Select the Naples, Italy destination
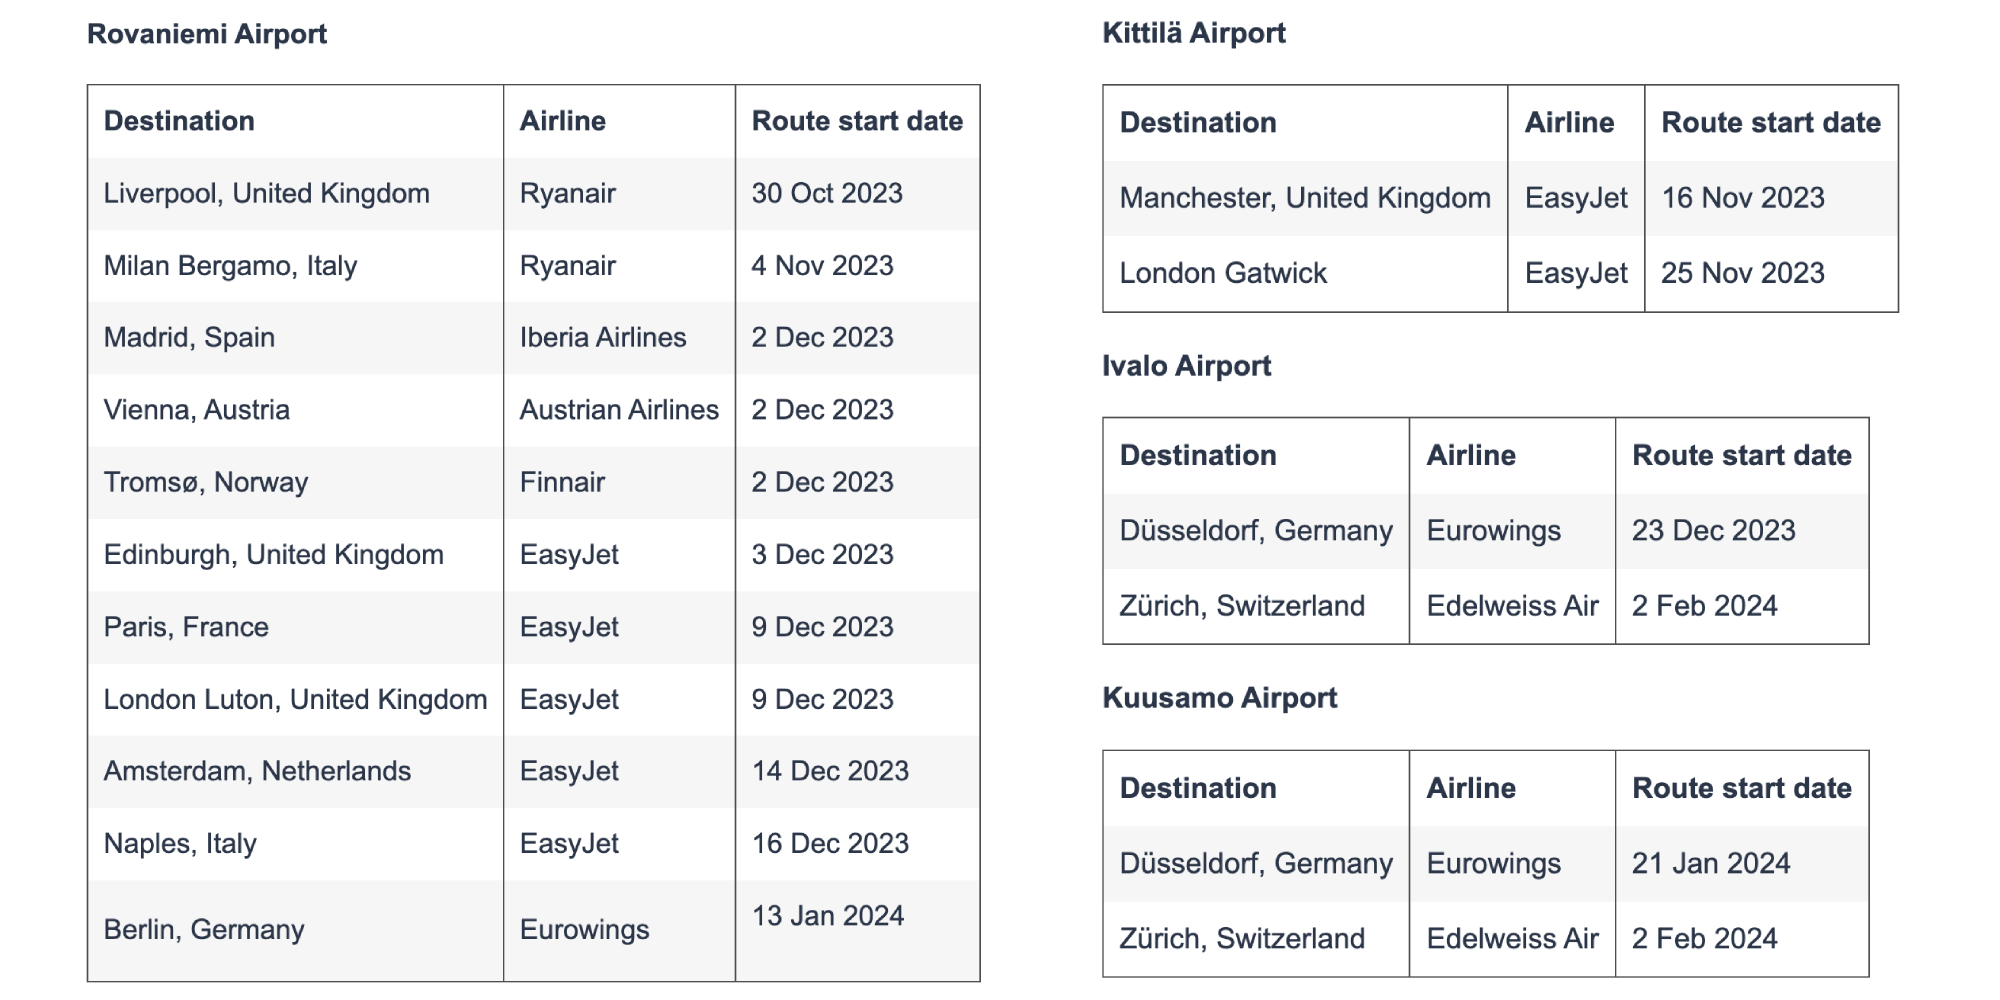This screenshot has width=2000, height=1000. (180, 844)
